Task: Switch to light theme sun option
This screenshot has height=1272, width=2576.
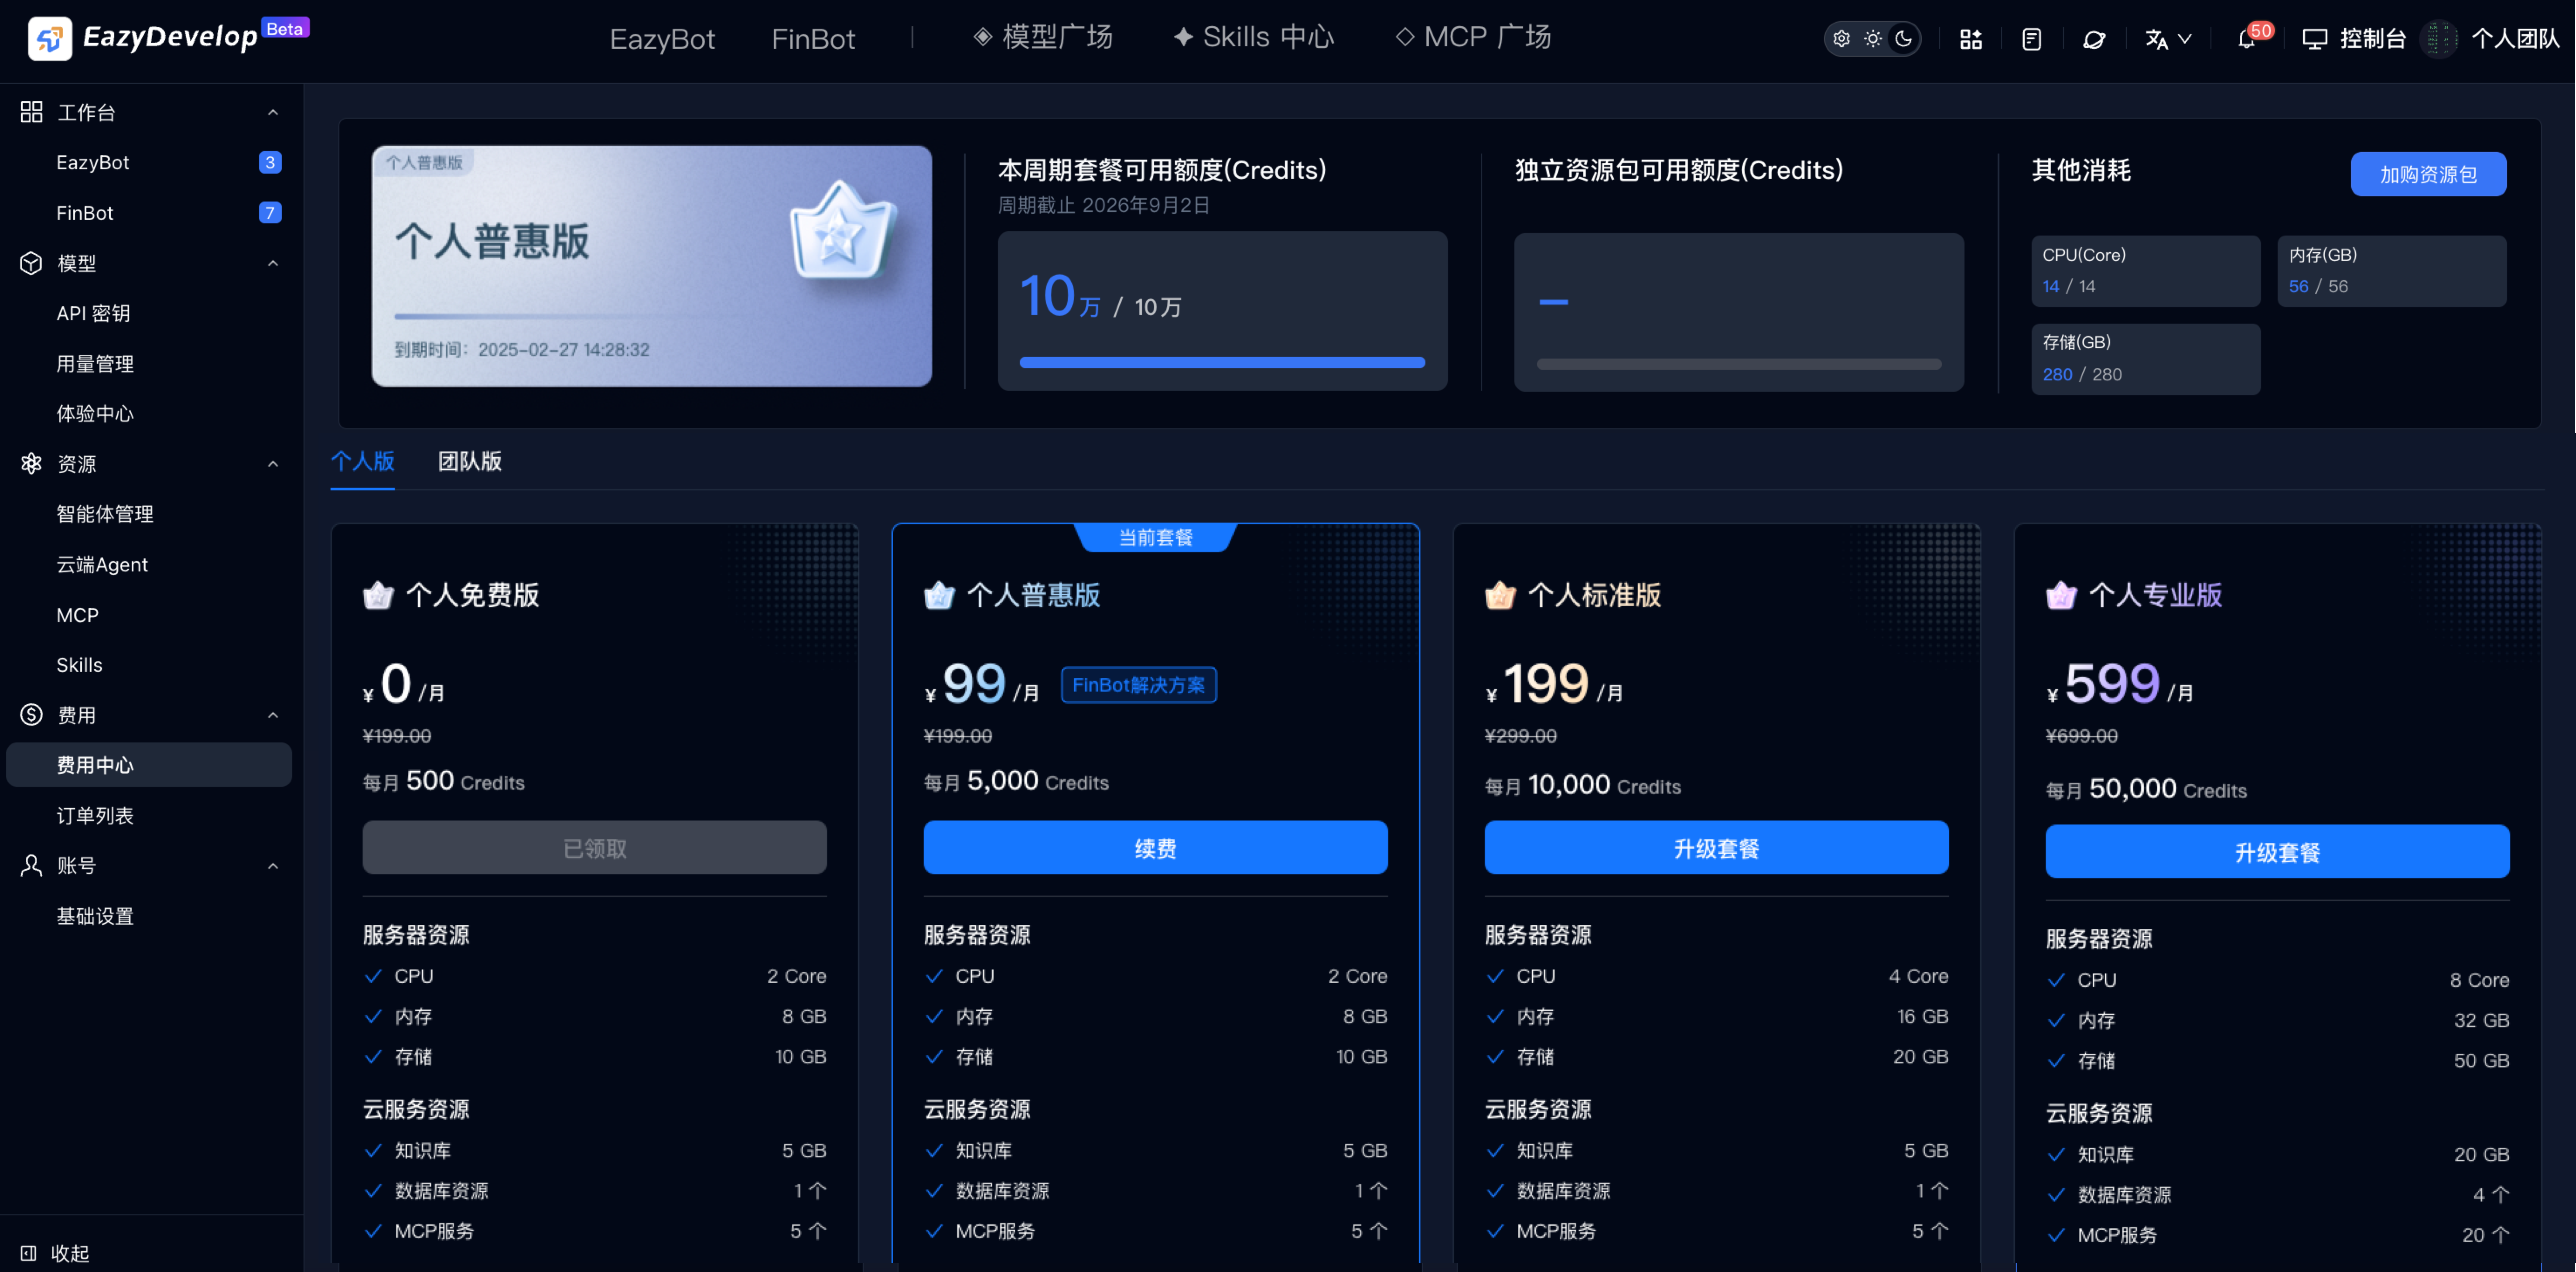Action: click(x=1872, y=39)
